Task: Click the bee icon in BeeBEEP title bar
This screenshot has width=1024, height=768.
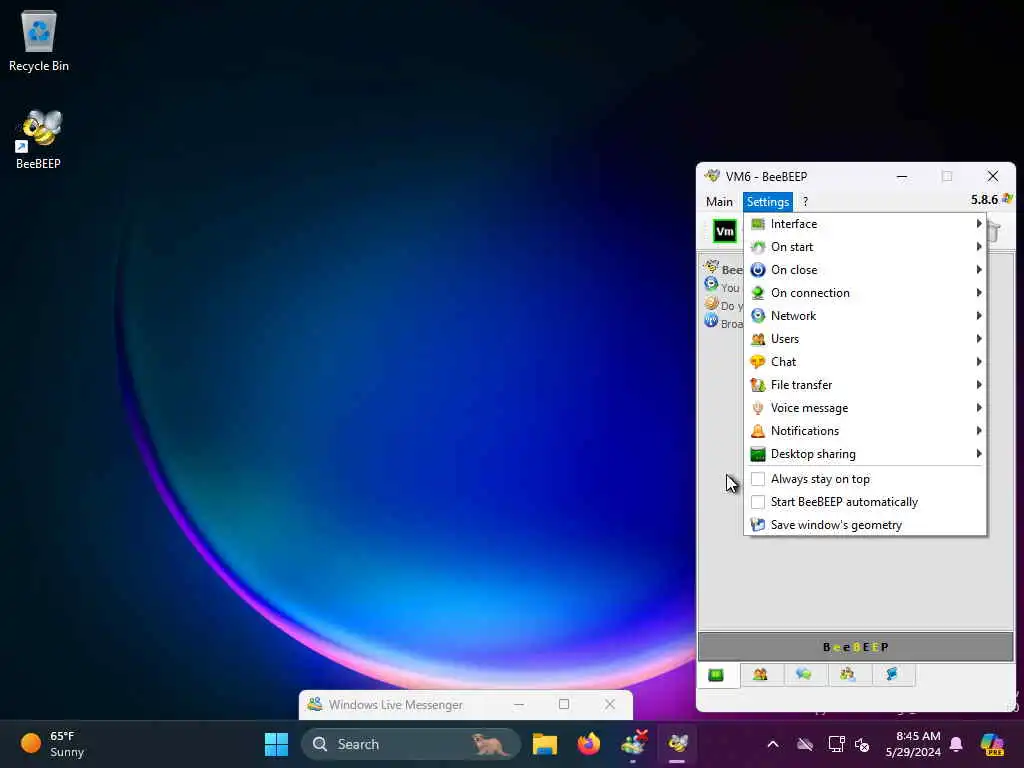Action: click(712, 176)
